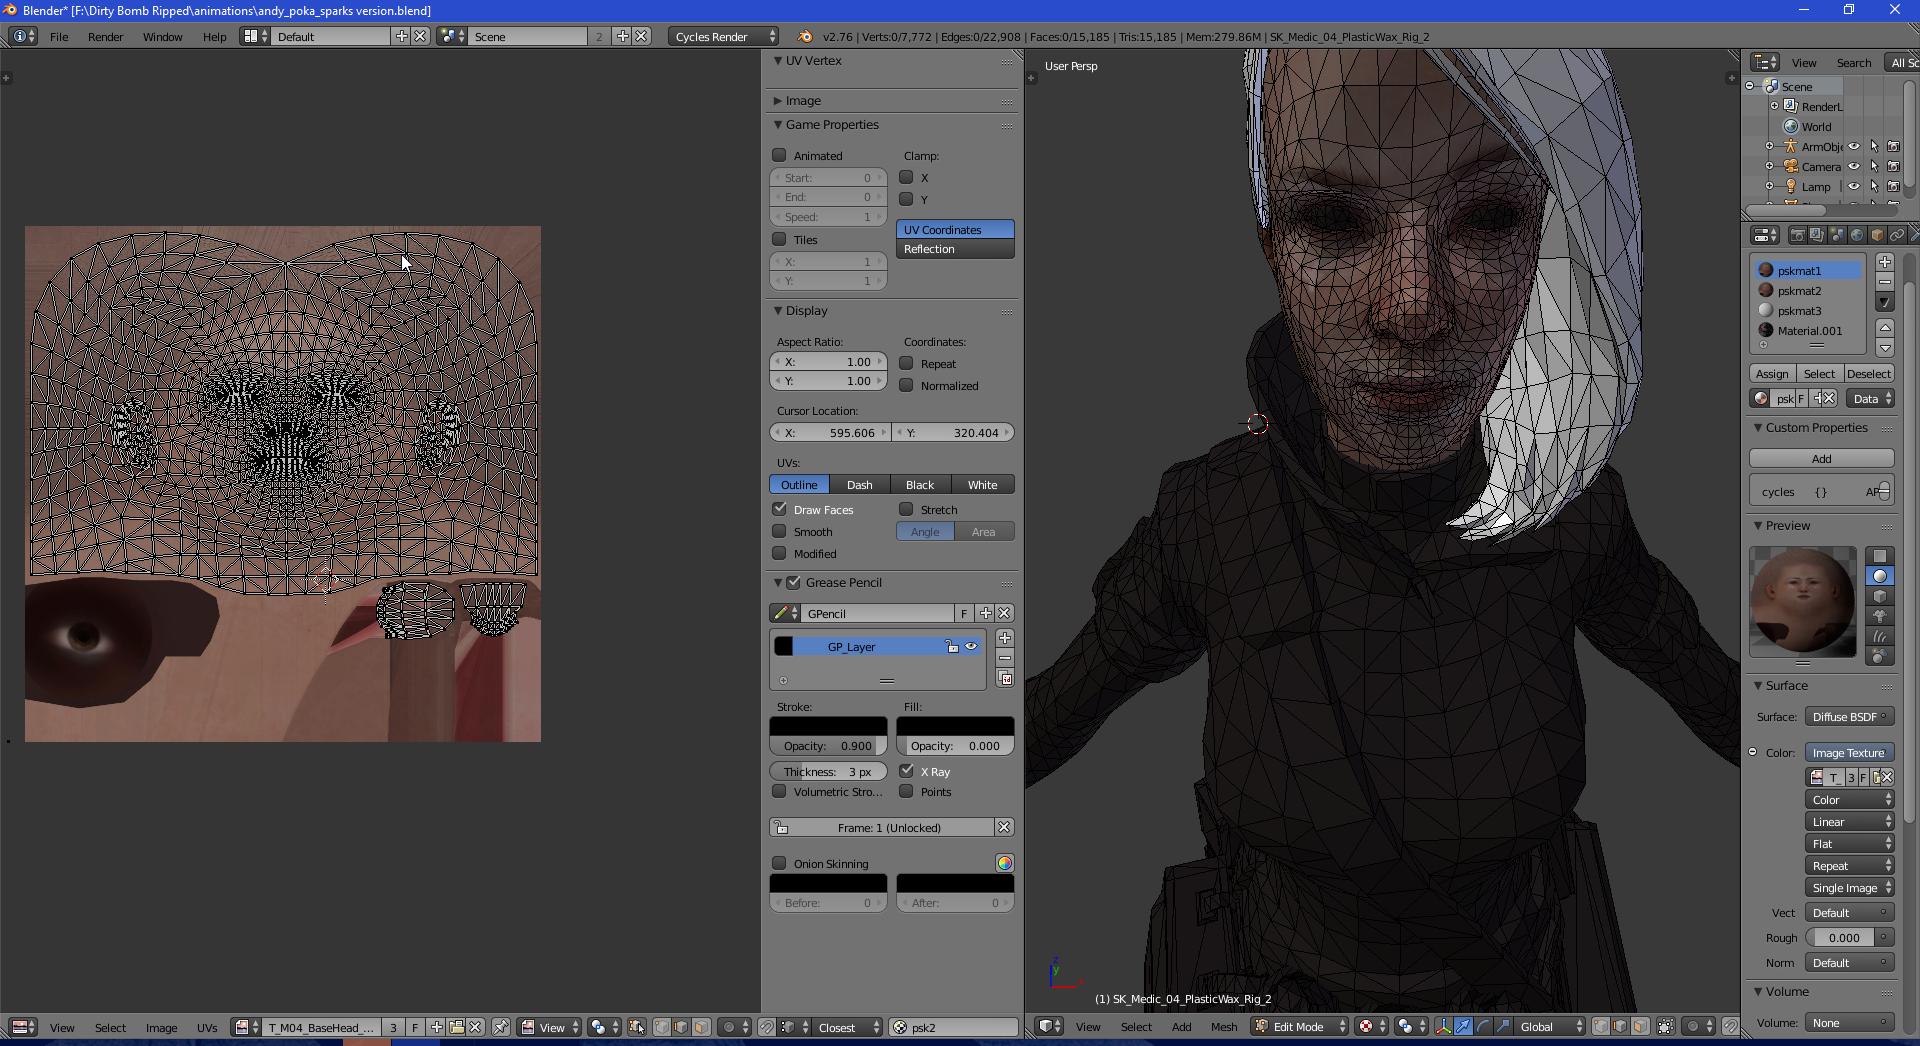Open the Render properties camera tab
Screen dimensions: 1920x1046
[x=1797, y=235]
